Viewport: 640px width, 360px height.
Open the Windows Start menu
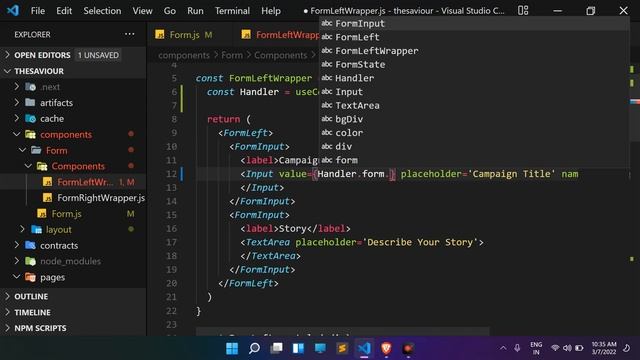click(x=232, y=348)
